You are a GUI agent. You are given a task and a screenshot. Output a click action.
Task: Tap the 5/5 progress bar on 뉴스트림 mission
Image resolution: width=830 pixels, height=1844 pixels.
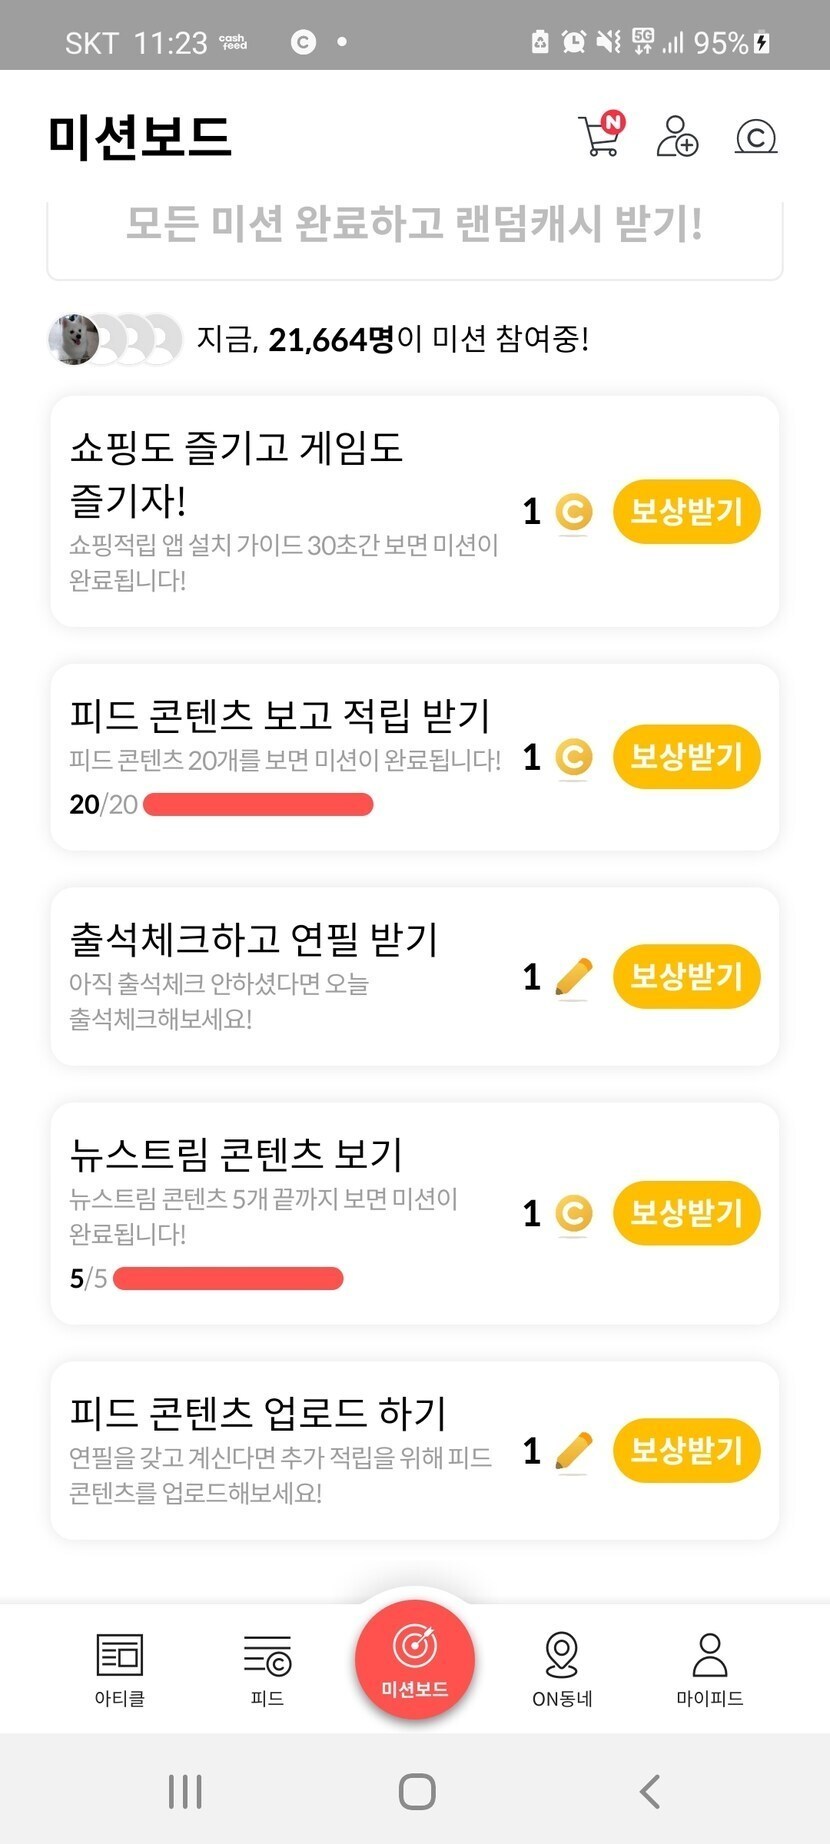pyautogui.click(x=228, y=1279)
